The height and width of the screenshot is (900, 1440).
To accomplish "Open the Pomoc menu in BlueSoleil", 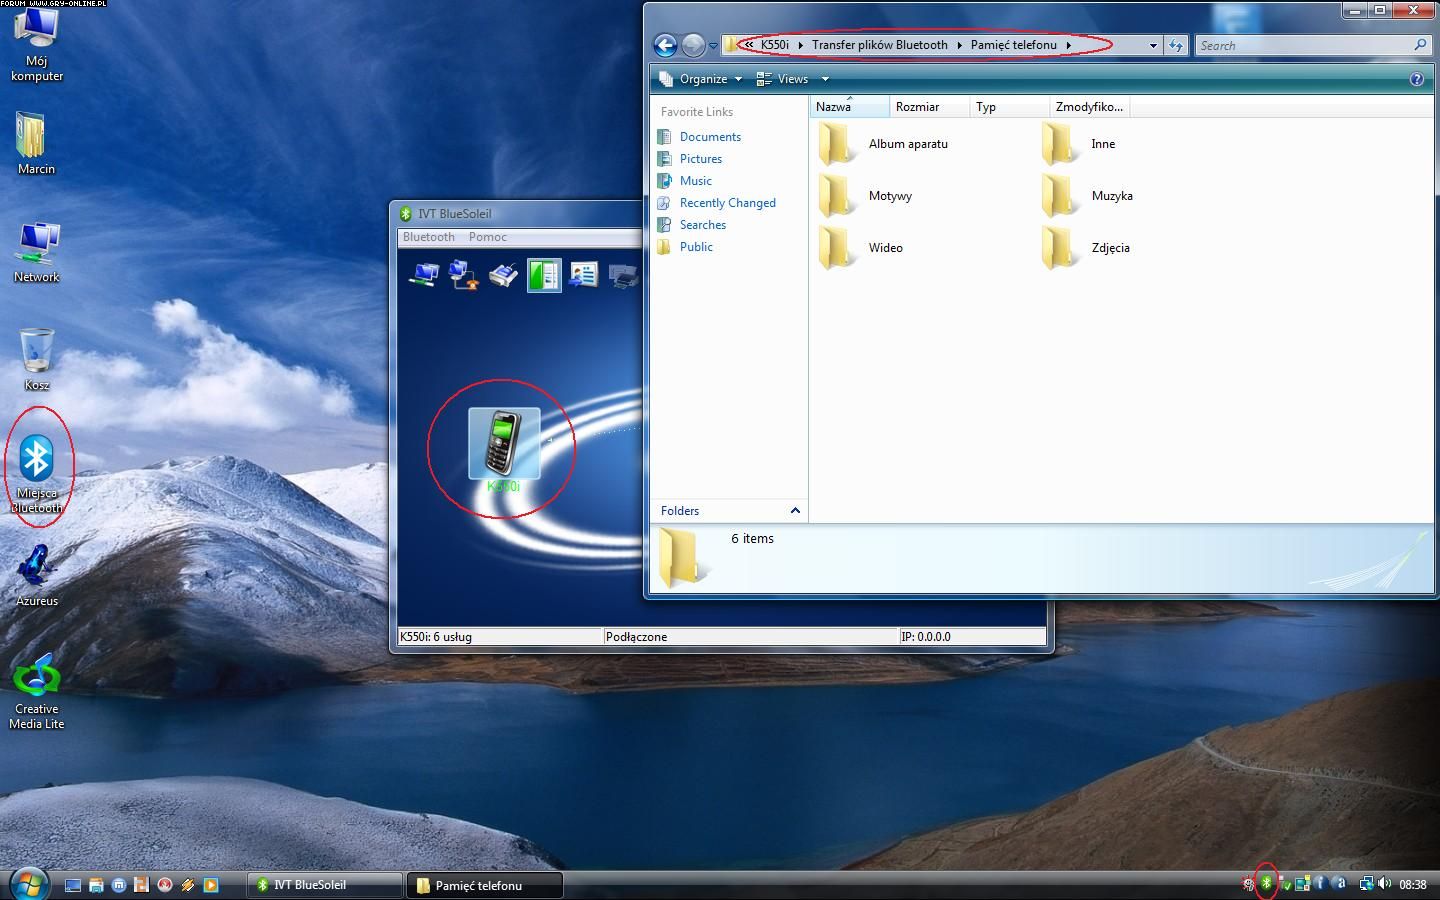I will 488,237.
